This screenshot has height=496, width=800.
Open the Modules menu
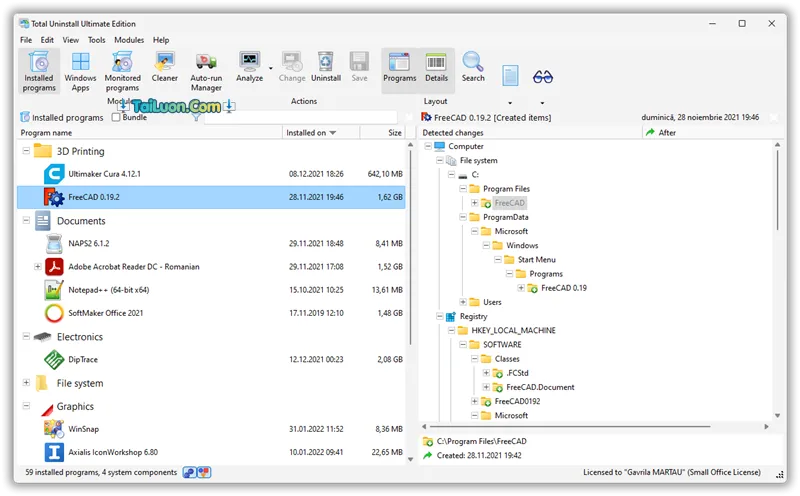[129, 40]
